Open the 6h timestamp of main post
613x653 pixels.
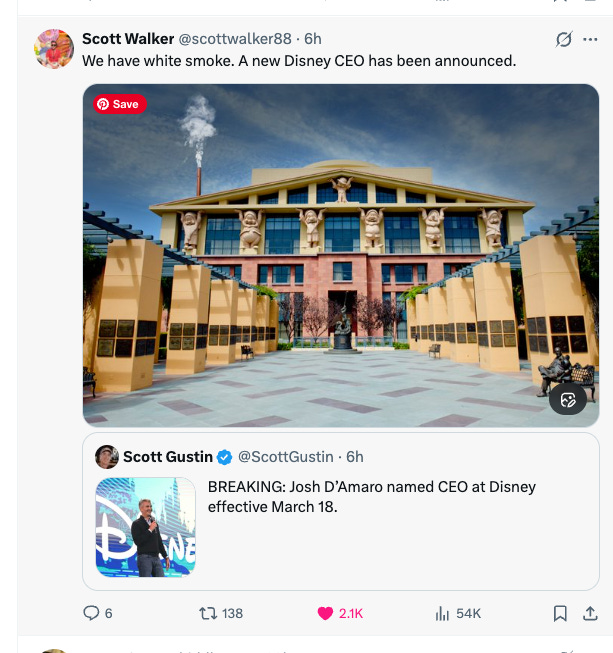[313, 39]
